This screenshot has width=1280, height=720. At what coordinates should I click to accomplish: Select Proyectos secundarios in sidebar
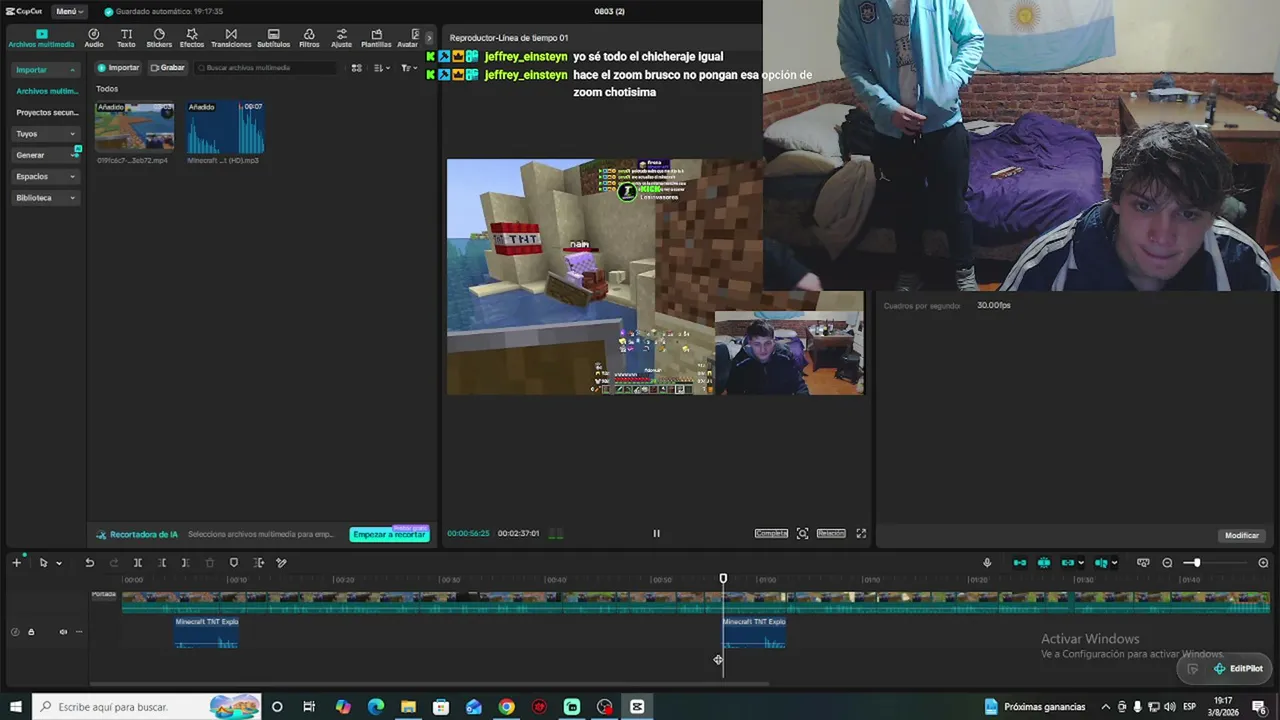pos(46,112)
